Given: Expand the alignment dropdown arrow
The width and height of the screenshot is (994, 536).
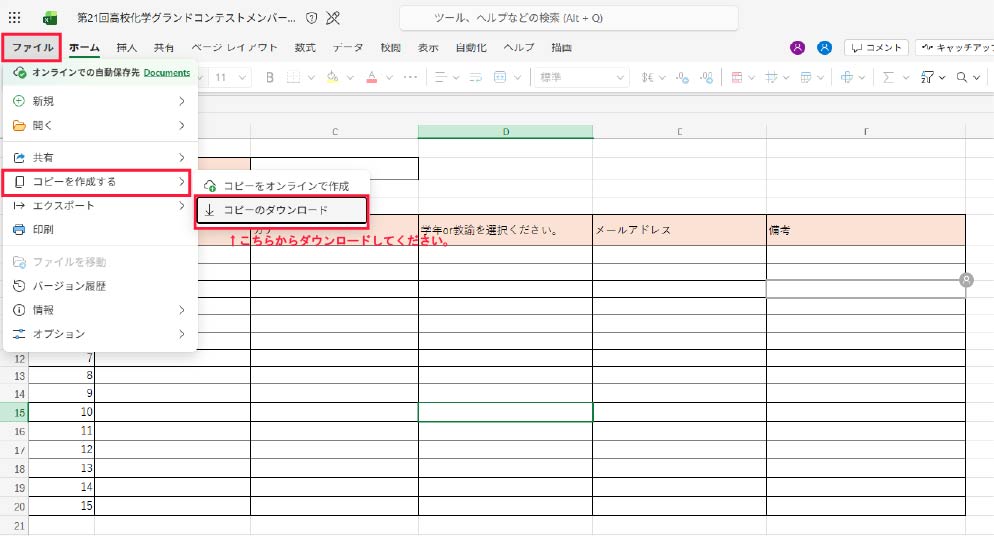Looking at the screenshot, I should pyautogui.click(x=455, y=77).
